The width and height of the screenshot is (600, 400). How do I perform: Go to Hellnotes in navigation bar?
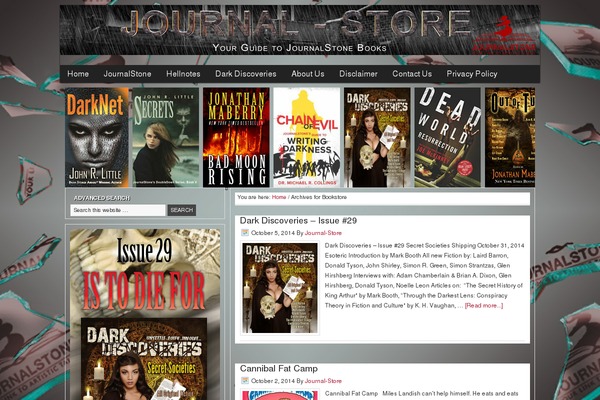(x=183, y=74)
